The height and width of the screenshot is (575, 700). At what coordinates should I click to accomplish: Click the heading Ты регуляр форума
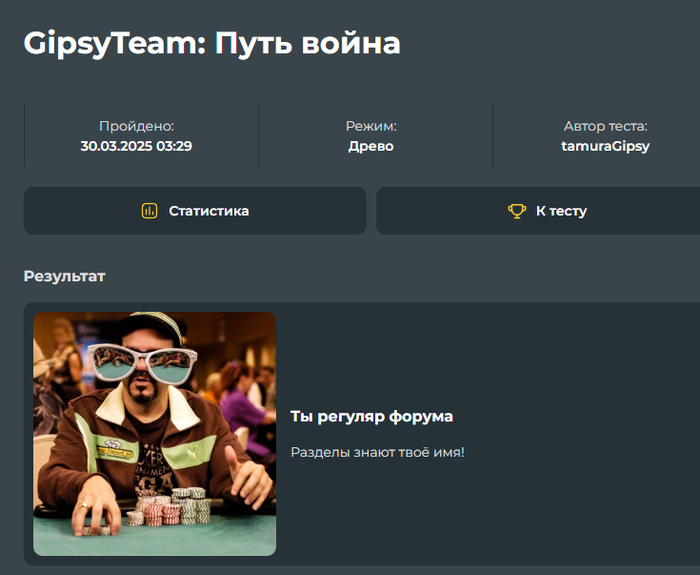click(x=372, y=417)
